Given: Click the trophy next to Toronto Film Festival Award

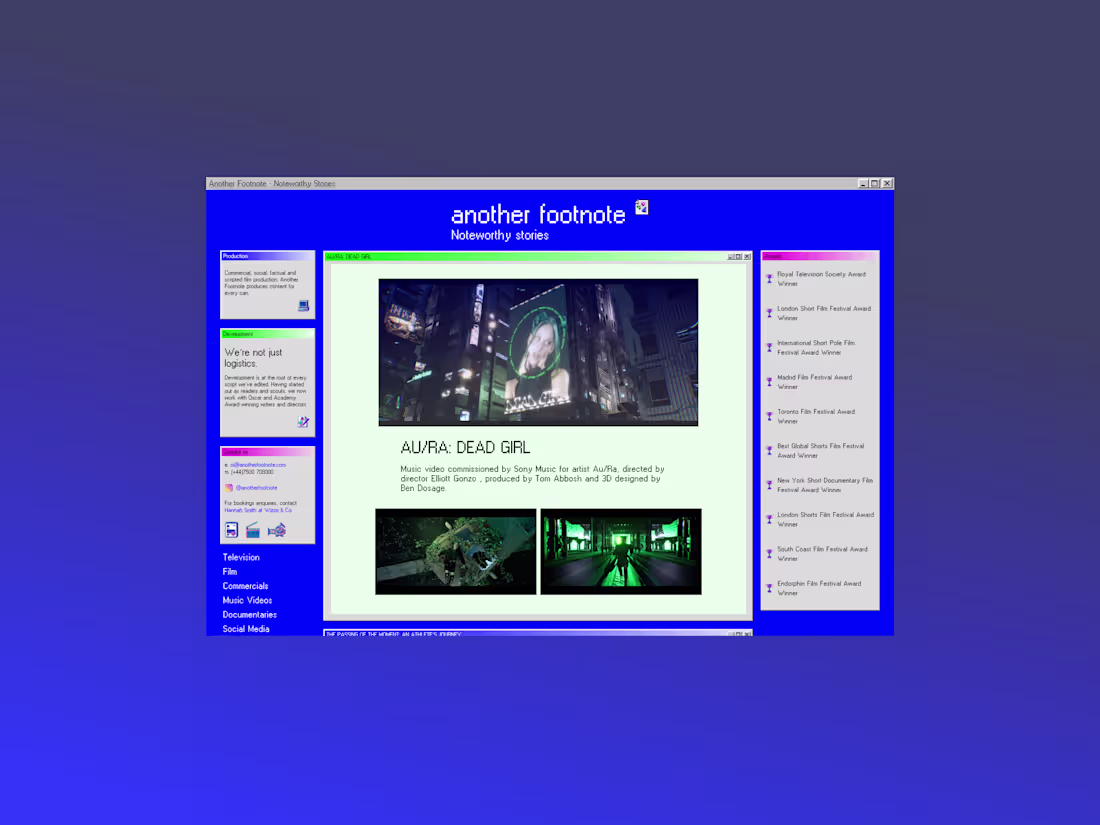Looking at the screenshot, I should (770, 416).
